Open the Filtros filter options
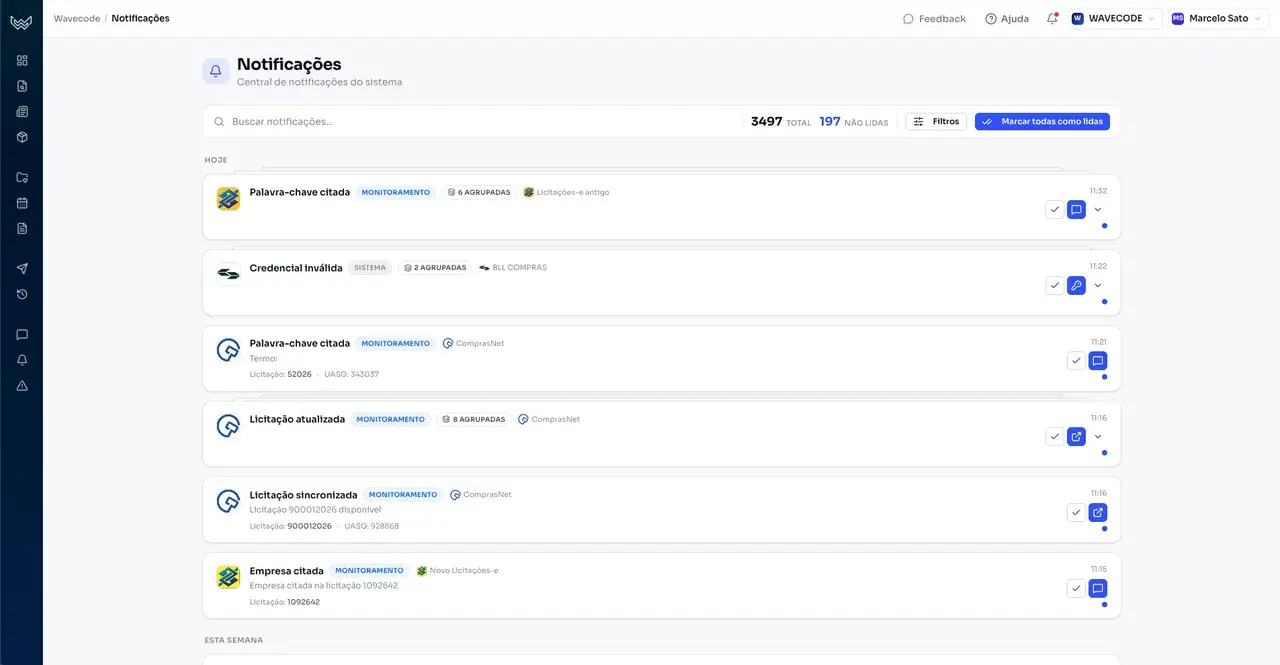1280x665 pixels. pos(936,121)
